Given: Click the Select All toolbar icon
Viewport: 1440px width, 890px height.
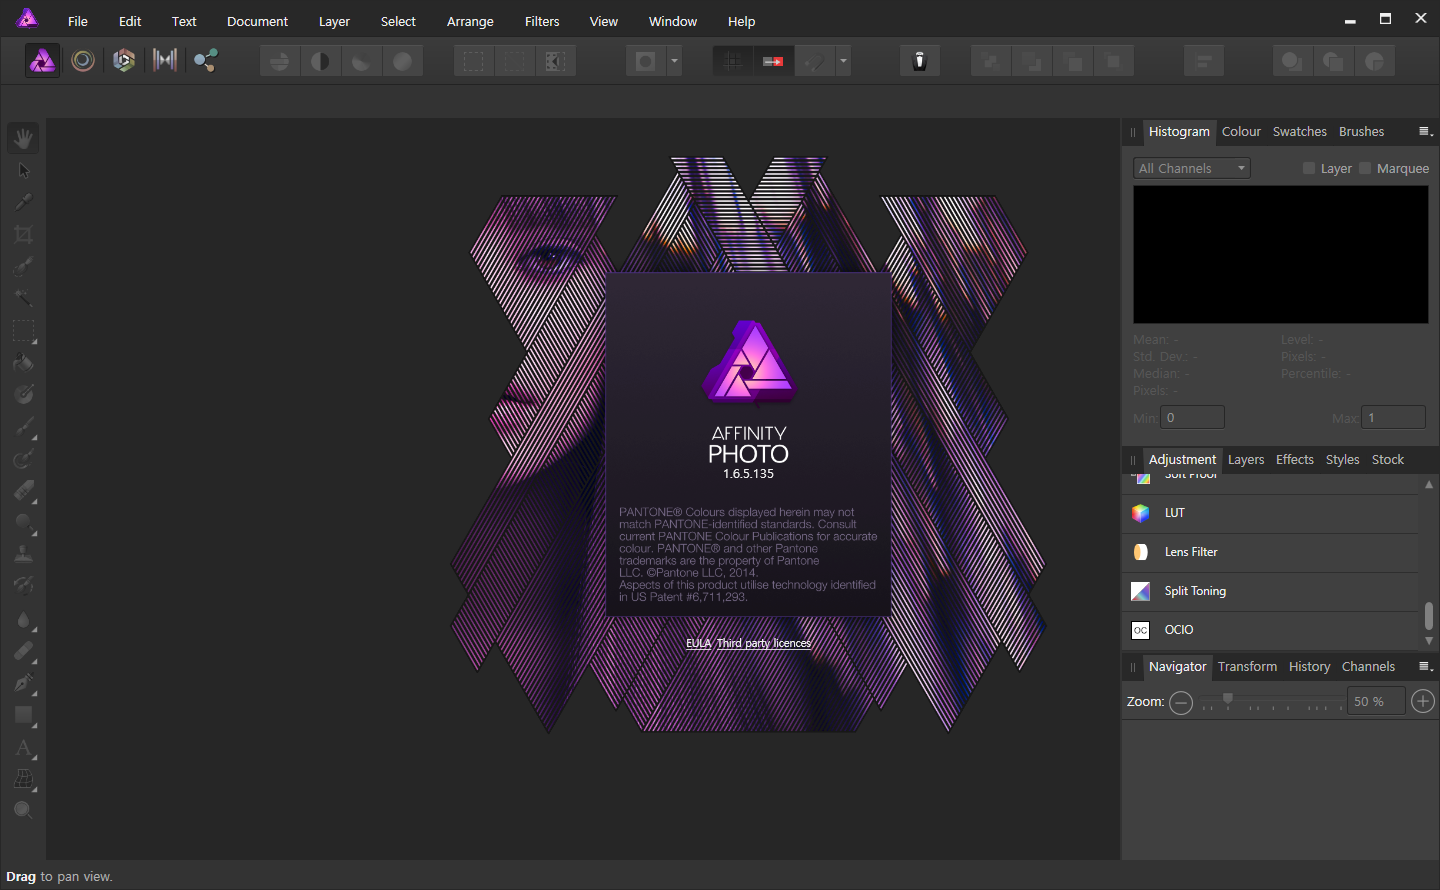Looking at the screenshot, I should click(474, 61).
